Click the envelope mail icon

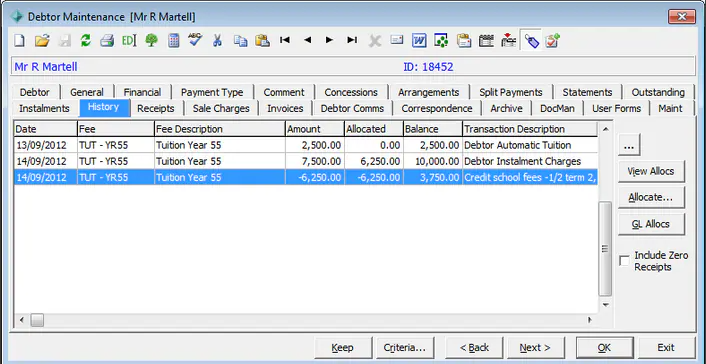(397, 40)
